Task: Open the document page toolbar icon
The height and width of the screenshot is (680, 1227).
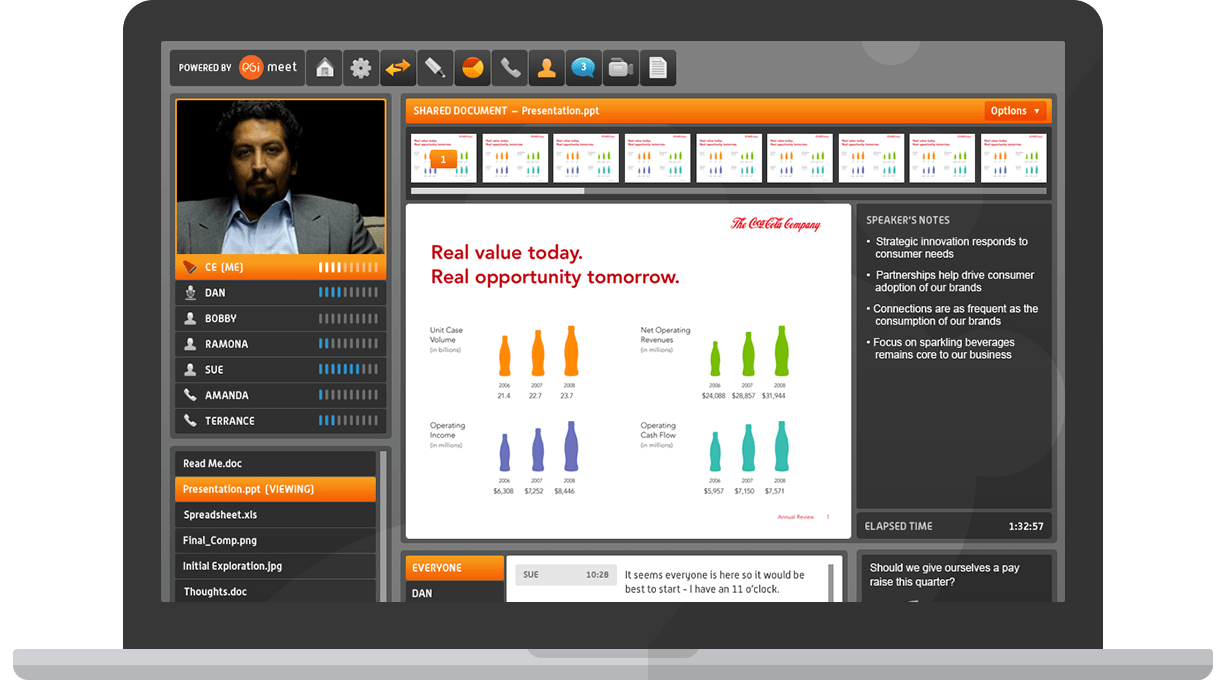Action: (657, 68)
